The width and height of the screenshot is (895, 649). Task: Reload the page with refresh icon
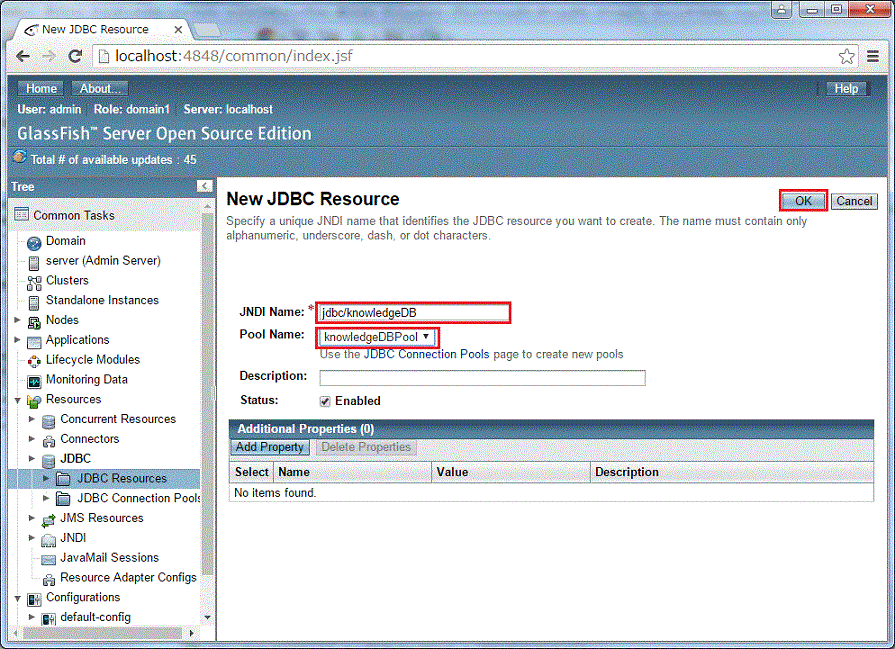point(75,56)
